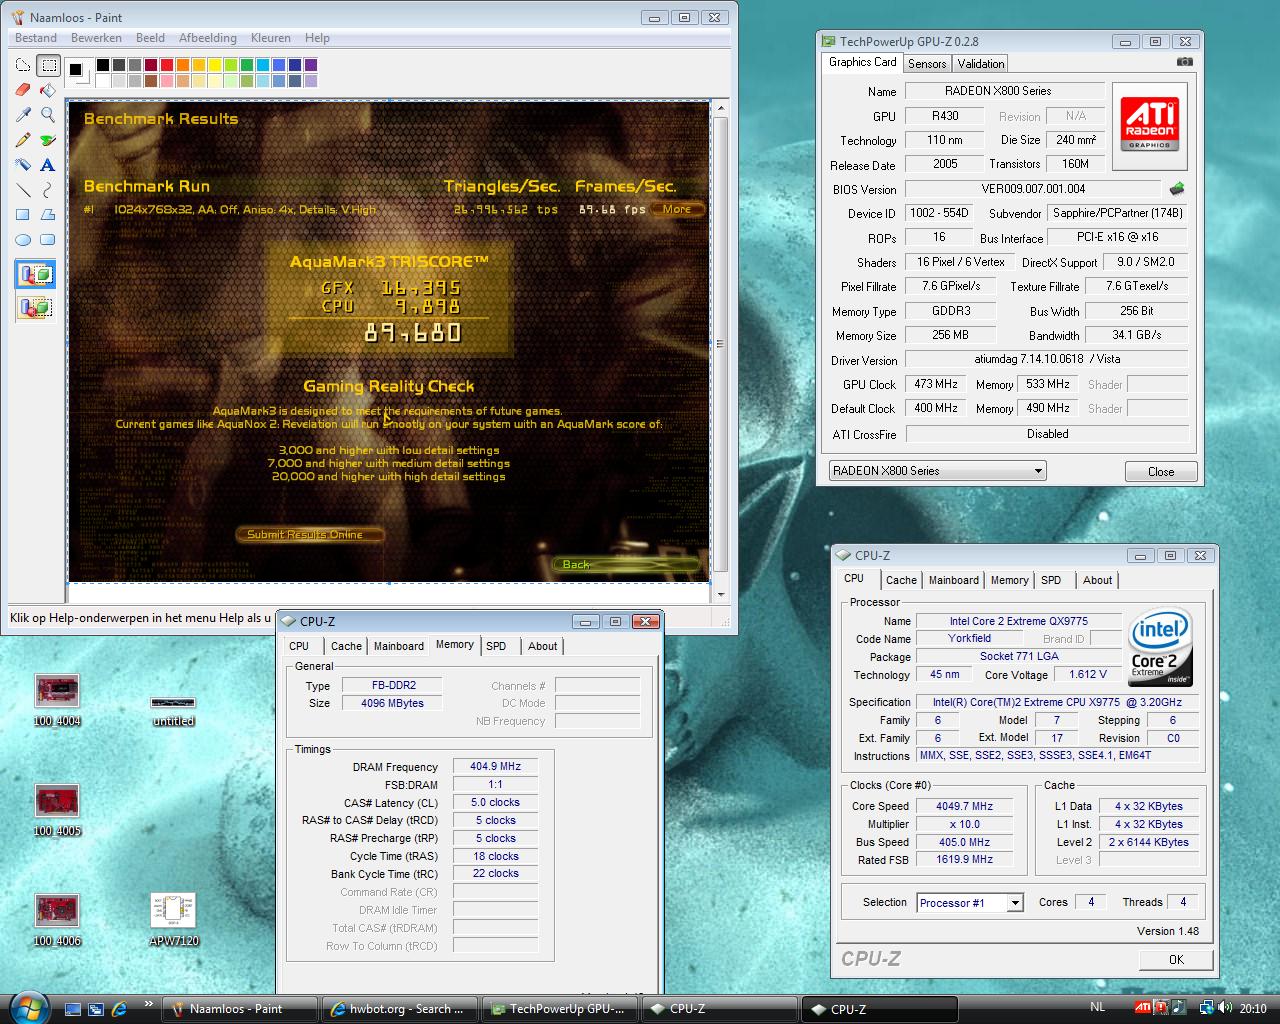Click the Close button in GPU-Z
This screenshot has height=1024, width=1280.
pos(1161,471)
